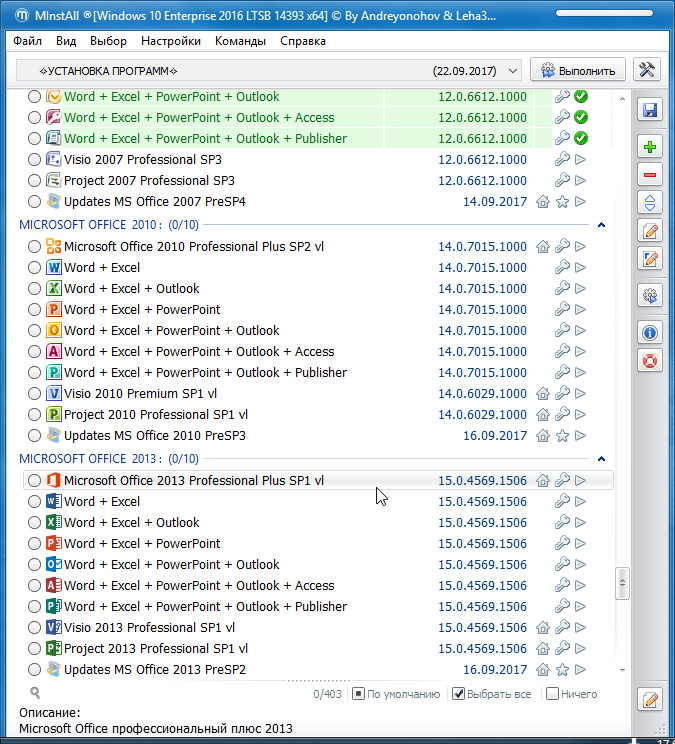Open the Выбор menu

coord(108,41)
